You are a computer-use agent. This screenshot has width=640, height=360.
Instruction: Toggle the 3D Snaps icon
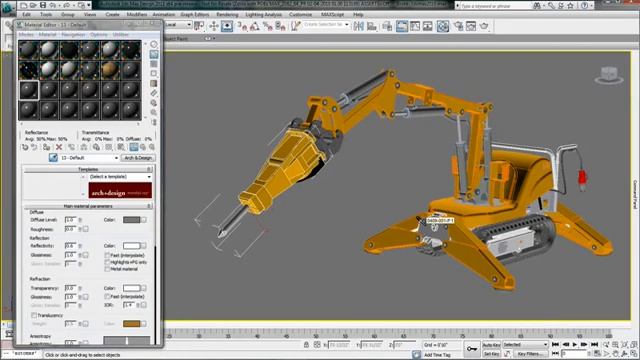tap(242, 26)
